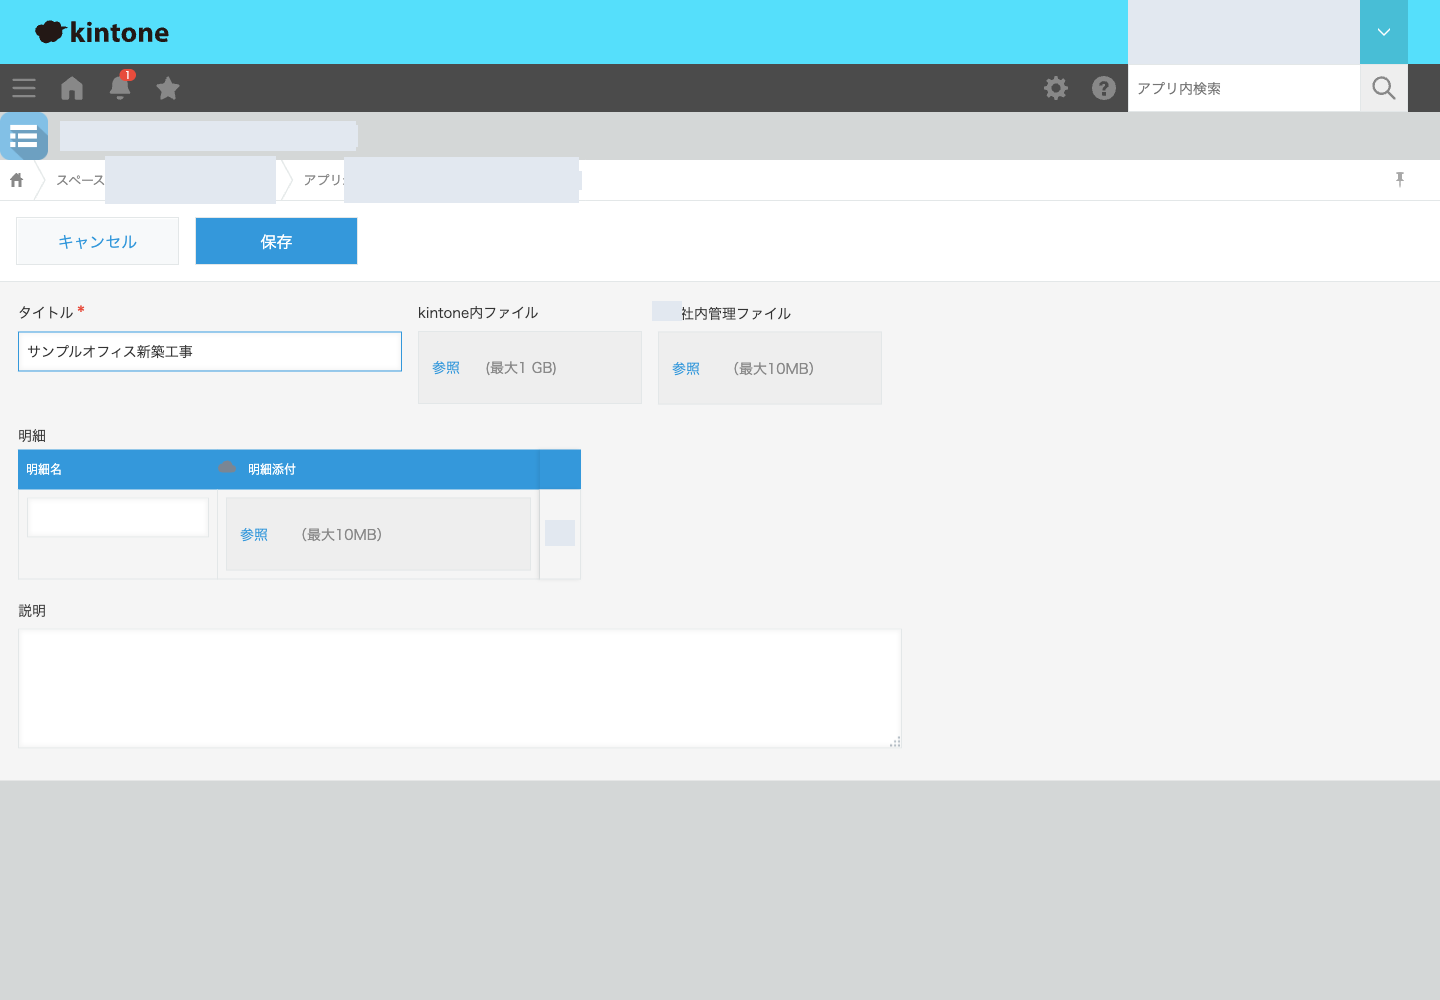Open the favorites star icon
The image size is (1440, 1000).
click(x=168, y=88)
